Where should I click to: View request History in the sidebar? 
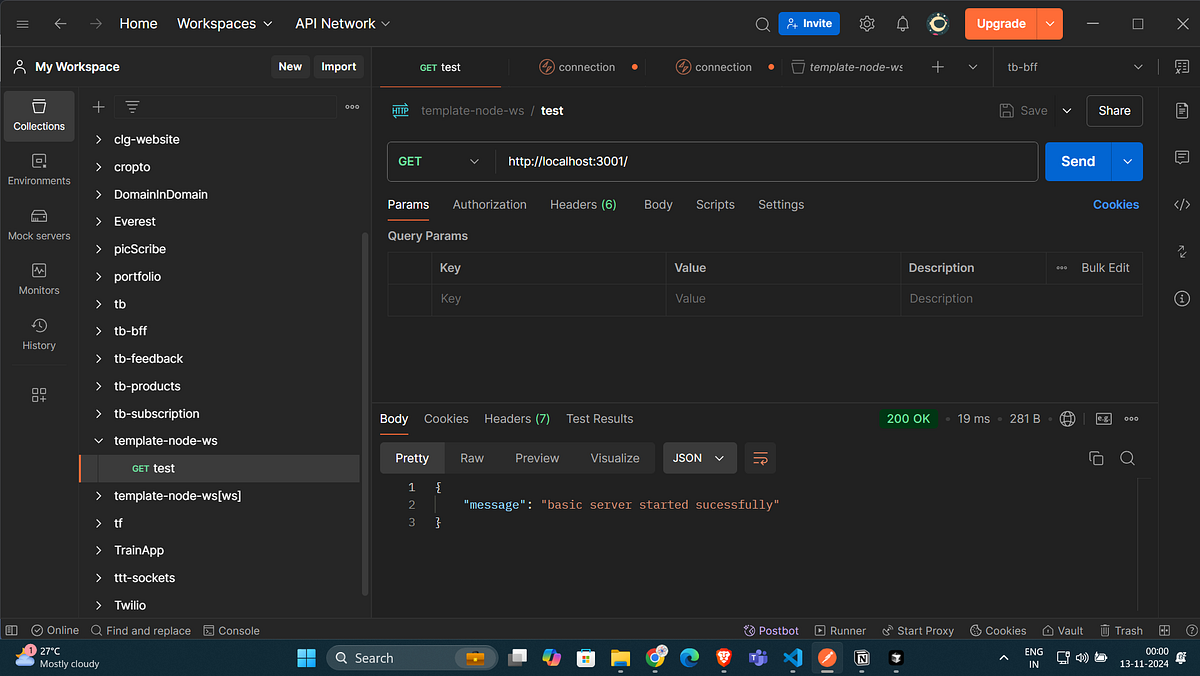(x=38, y=333)
